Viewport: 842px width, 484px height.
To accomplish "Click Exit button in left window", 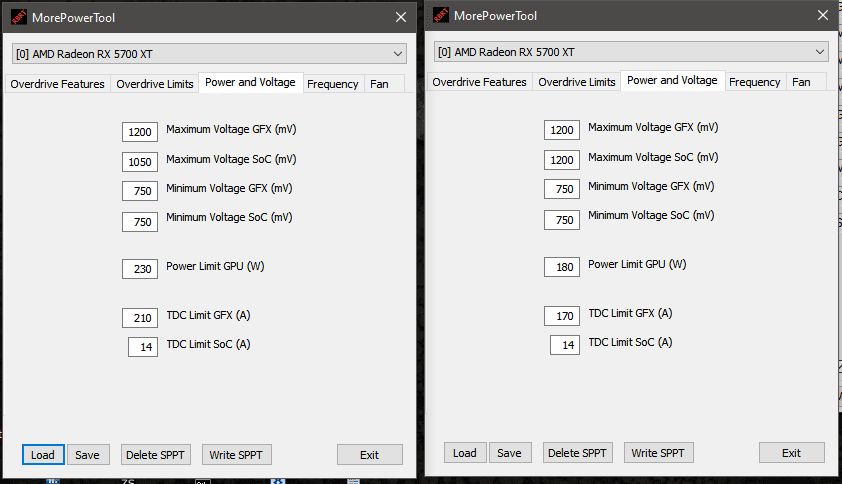I will tap(369, 454).
